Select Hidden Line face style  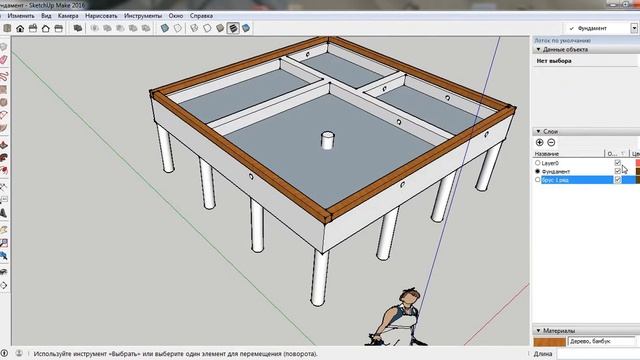(x=207, y=28)
